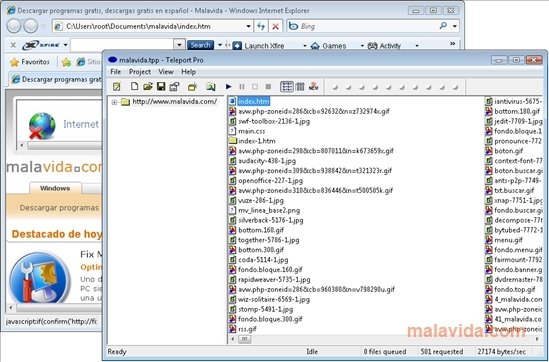Refresh the page in Internet Explorer

[261, 26]
